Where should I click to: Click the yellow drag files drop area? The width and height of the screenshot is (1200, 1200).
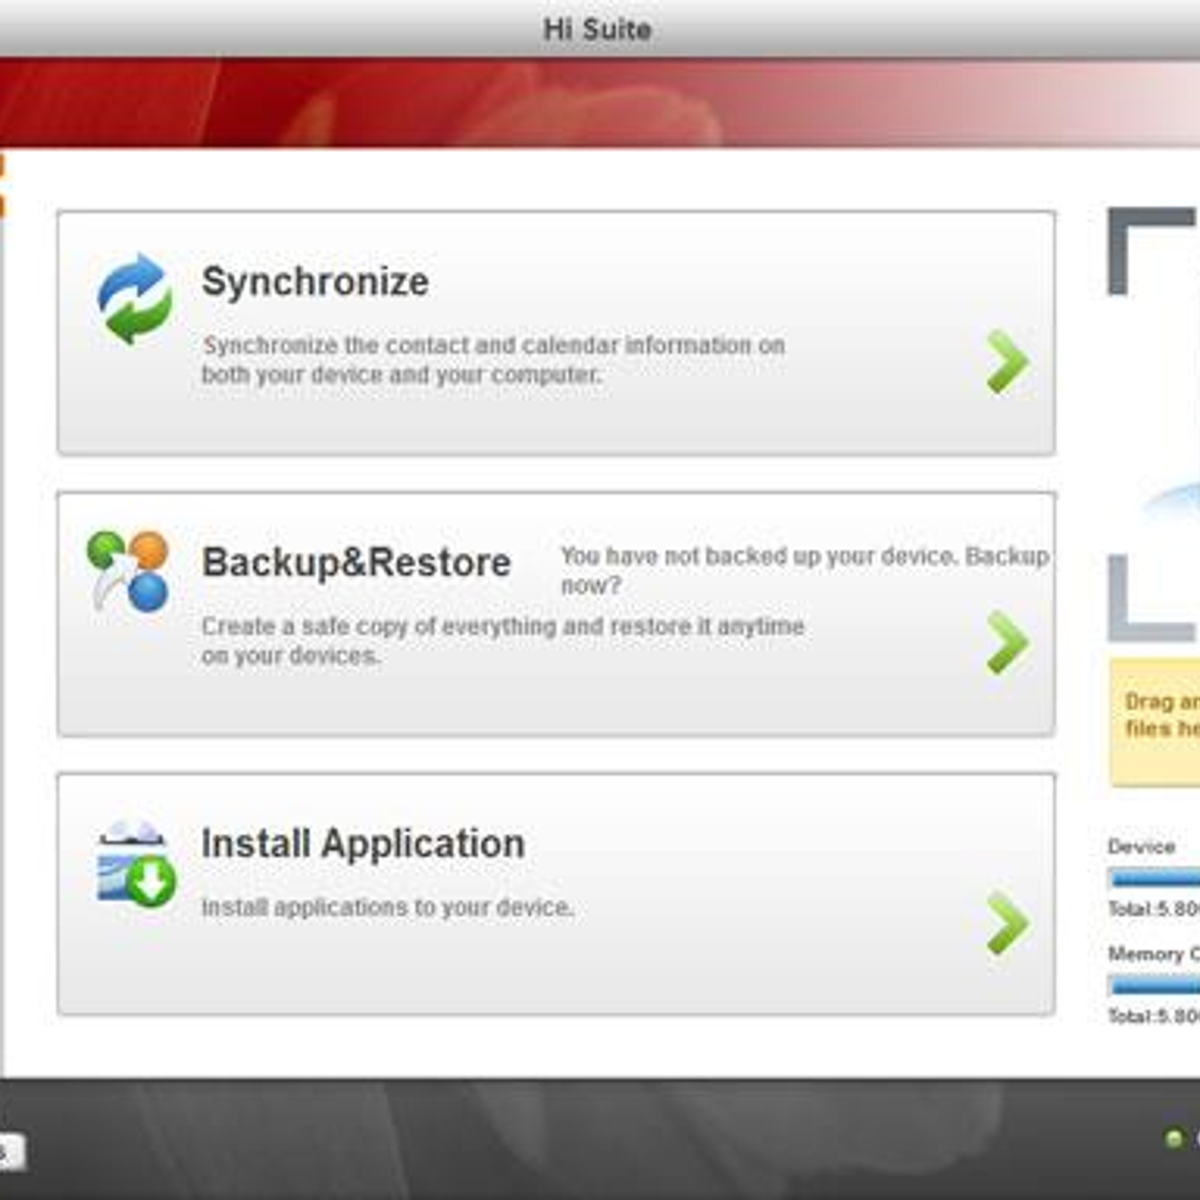click(1155, 721)
